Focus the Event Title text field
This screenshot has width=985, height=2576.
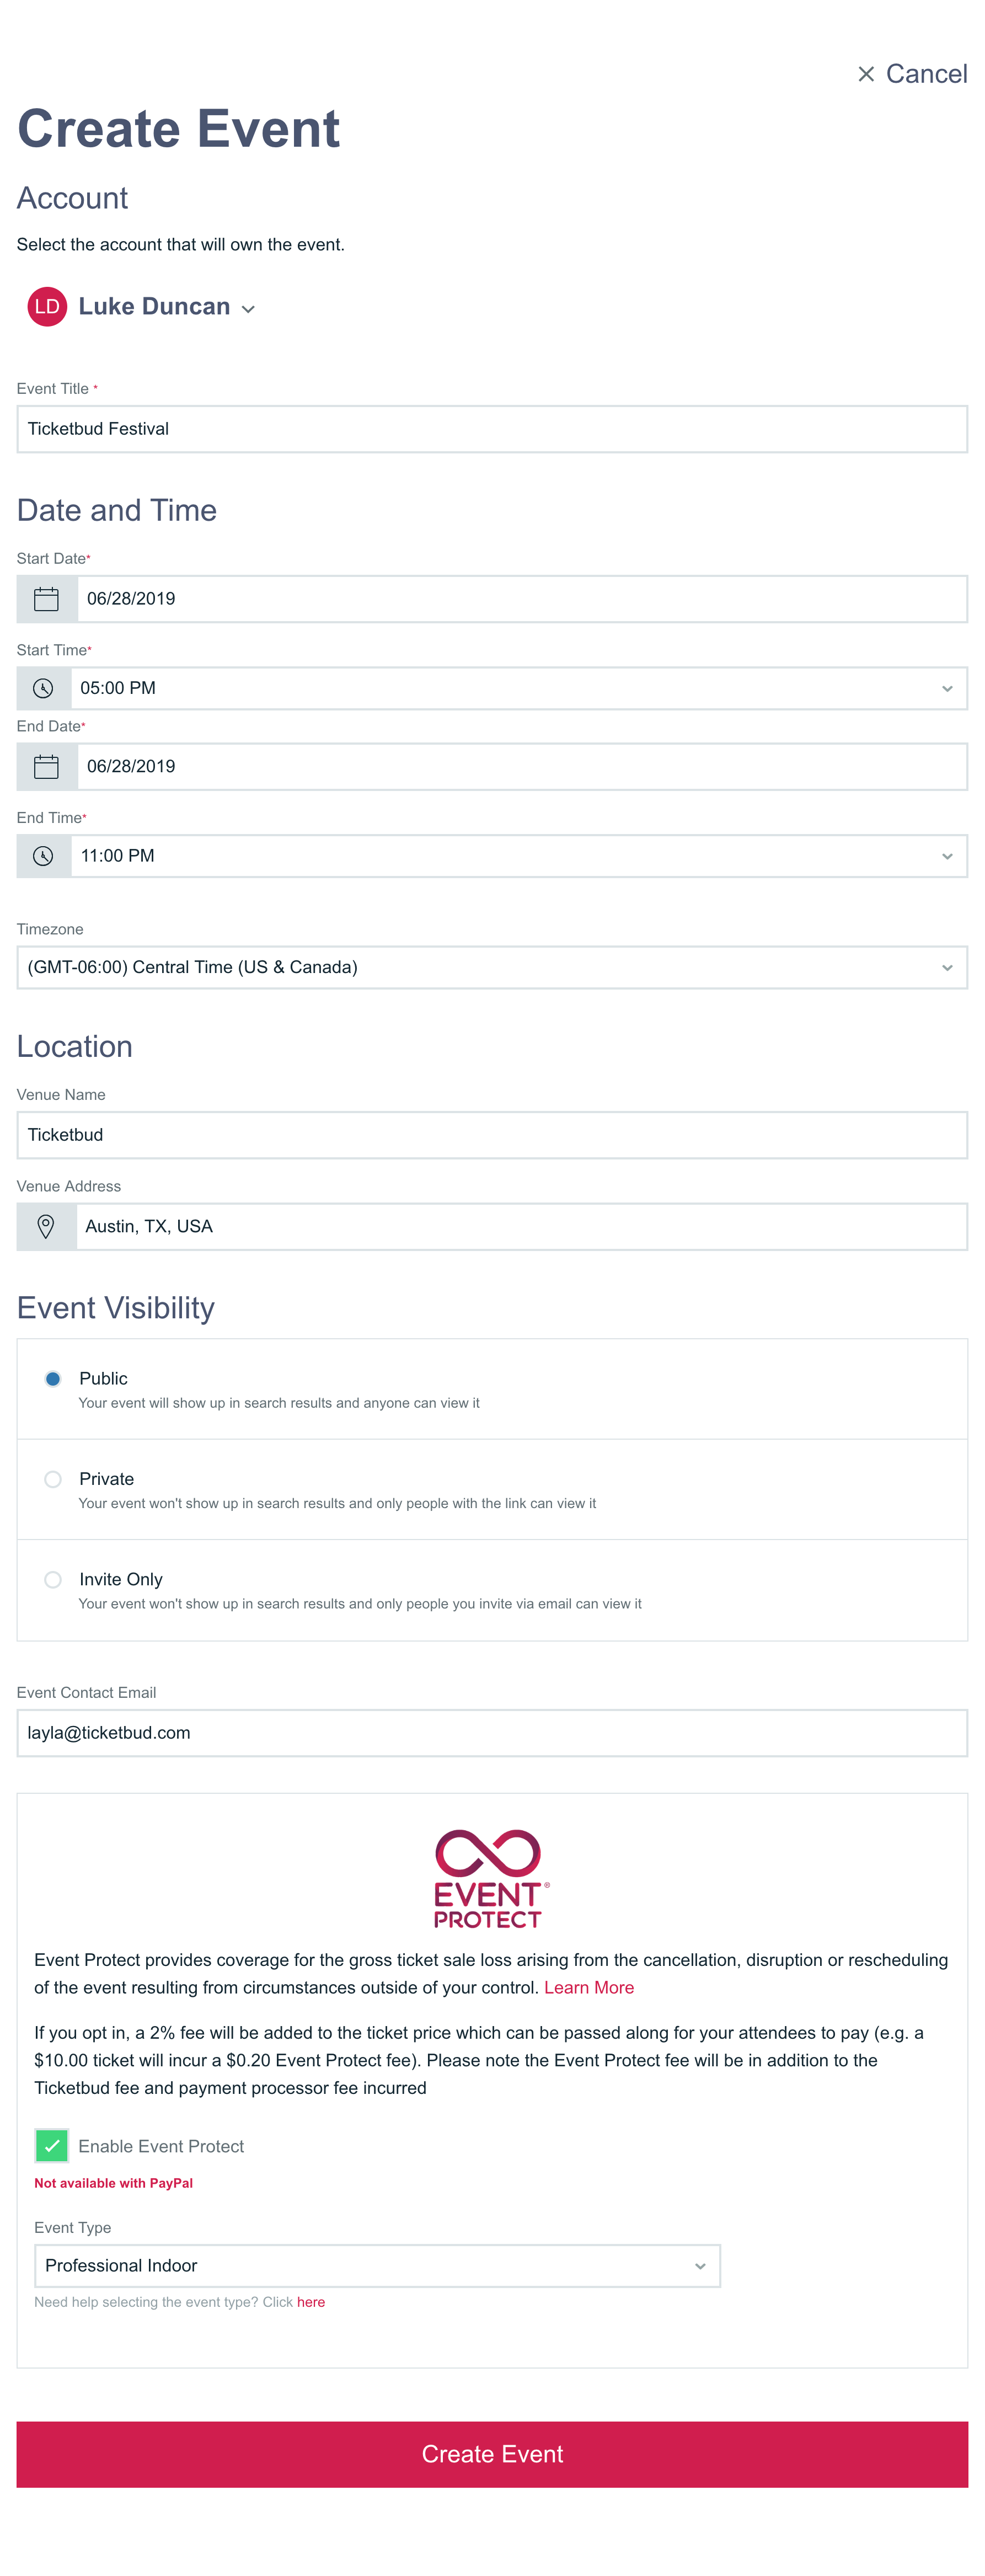492,429
